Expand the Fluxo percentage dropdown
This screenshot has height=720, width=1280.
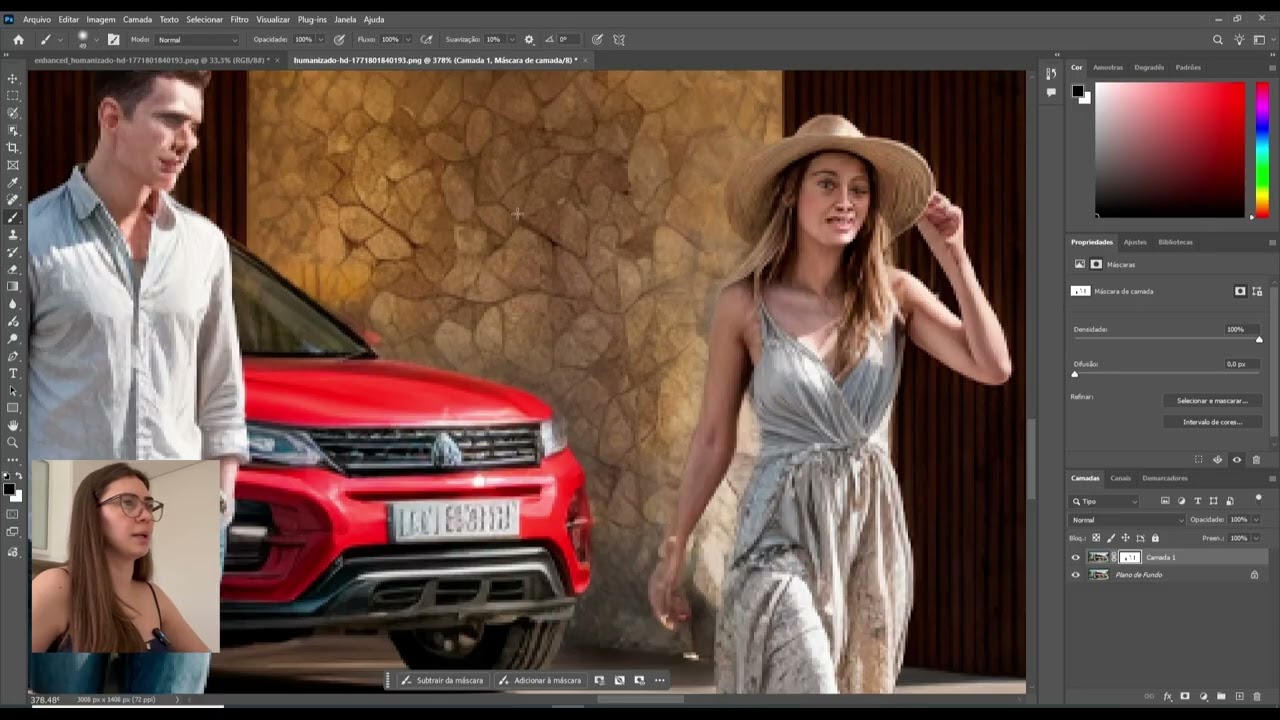pos(407,40)
